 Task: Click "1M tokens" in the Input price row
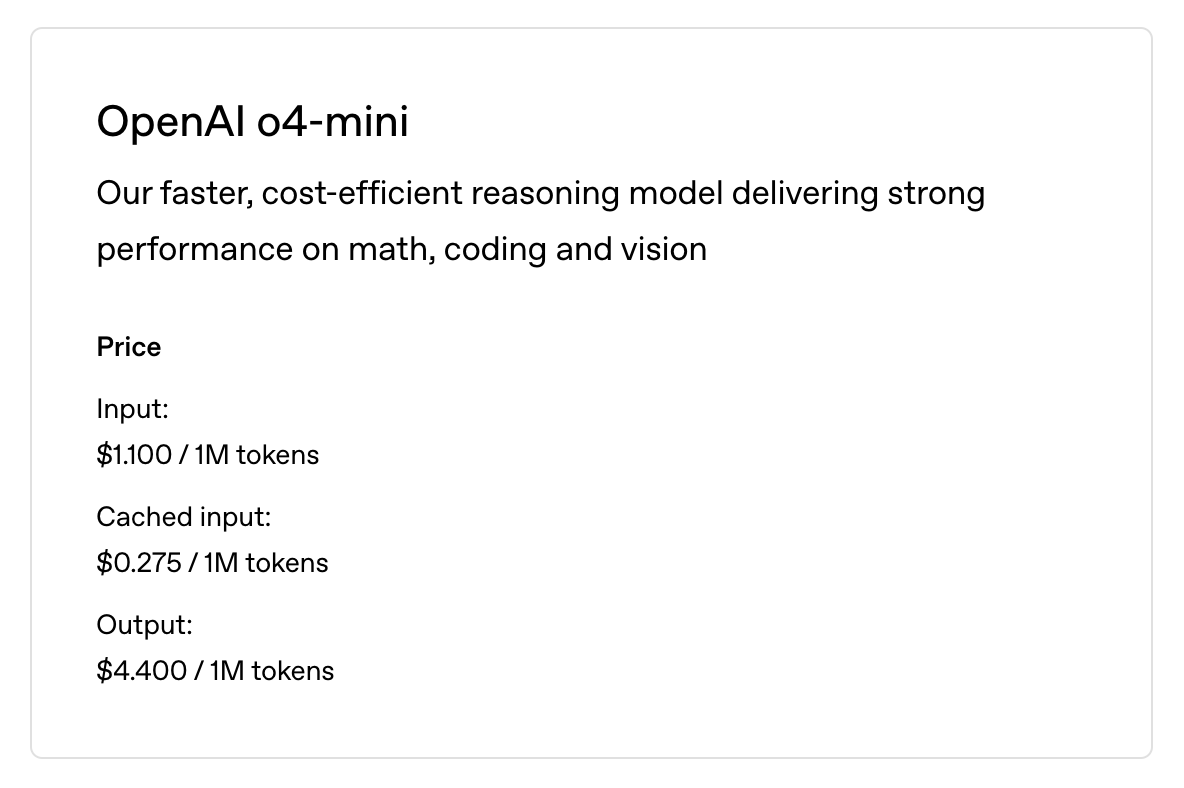point(257,455)
